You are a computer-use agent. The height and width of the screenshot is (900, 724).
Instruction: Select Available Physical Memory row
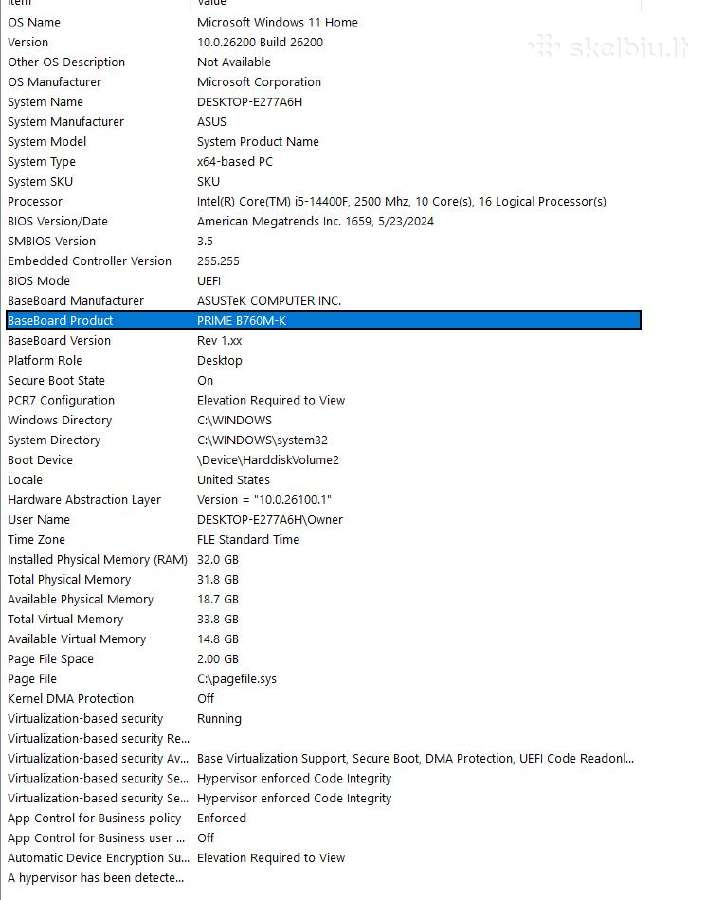[324, 599]
